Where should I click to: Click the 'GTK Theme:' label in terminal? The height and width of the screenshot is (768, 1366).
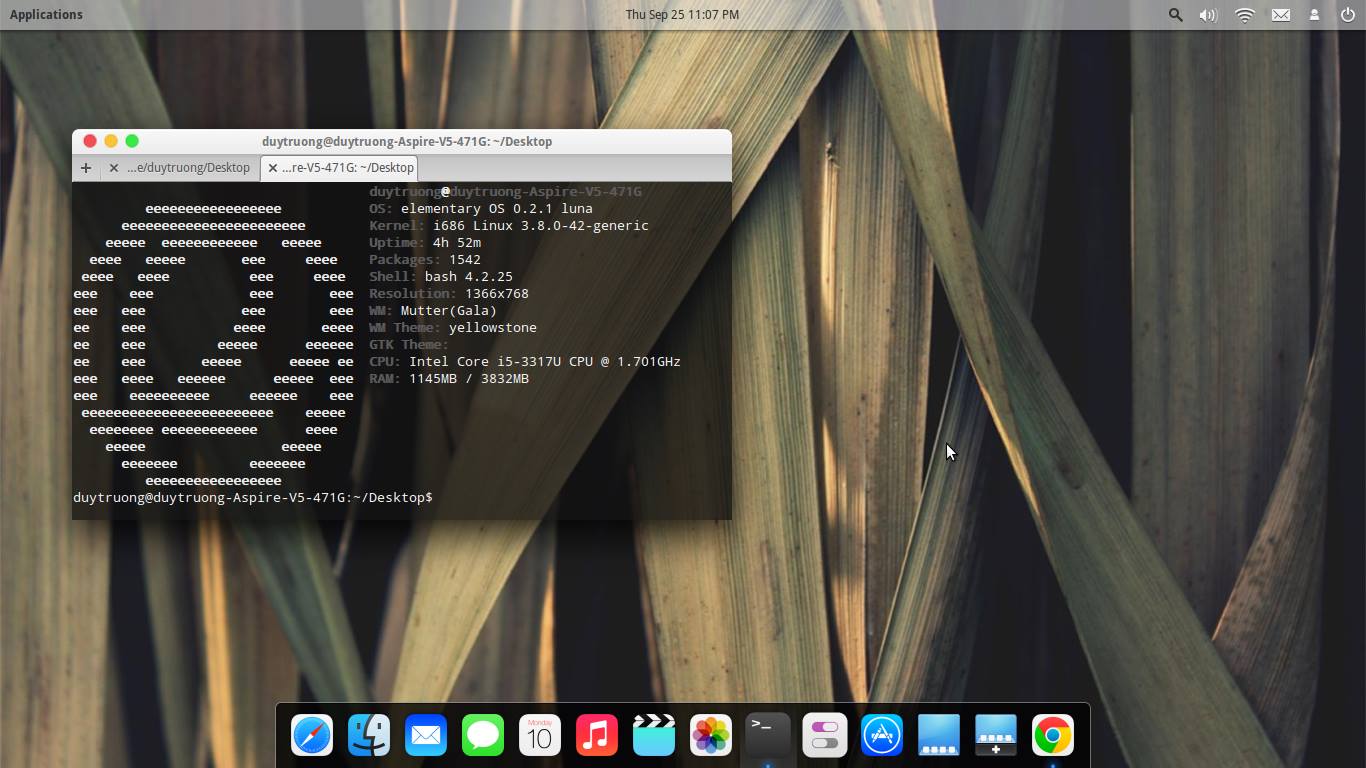[x=409, y=344]
